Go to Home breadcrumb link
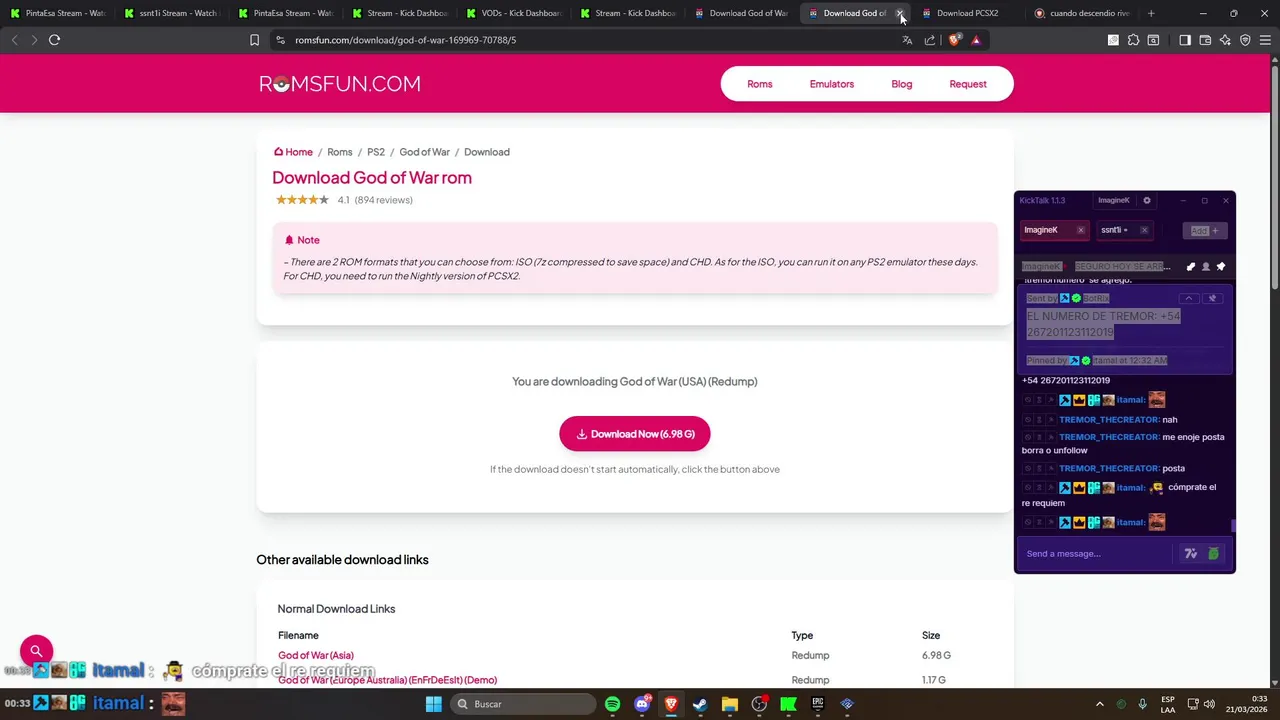Screen dimensions: 1280x720 click(x=293, y=152)
